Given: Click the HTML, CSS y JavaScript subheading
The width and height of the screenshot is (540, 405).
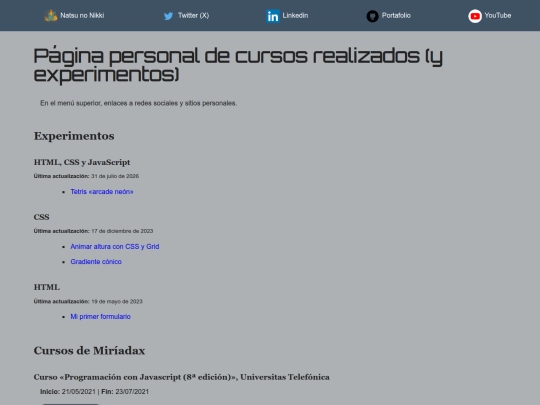Looking at the screenshot, I should pos(82,162).
